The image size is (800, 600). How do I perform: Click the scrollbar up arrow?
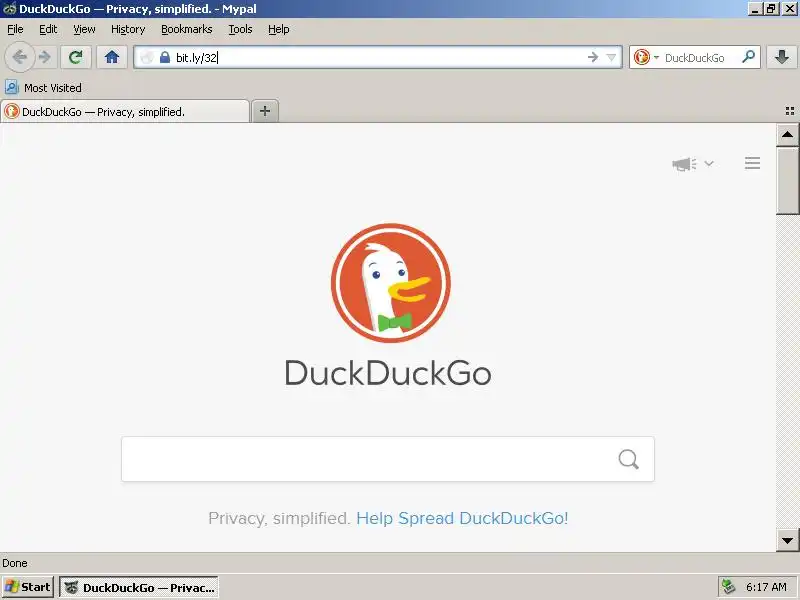[787, 135]
